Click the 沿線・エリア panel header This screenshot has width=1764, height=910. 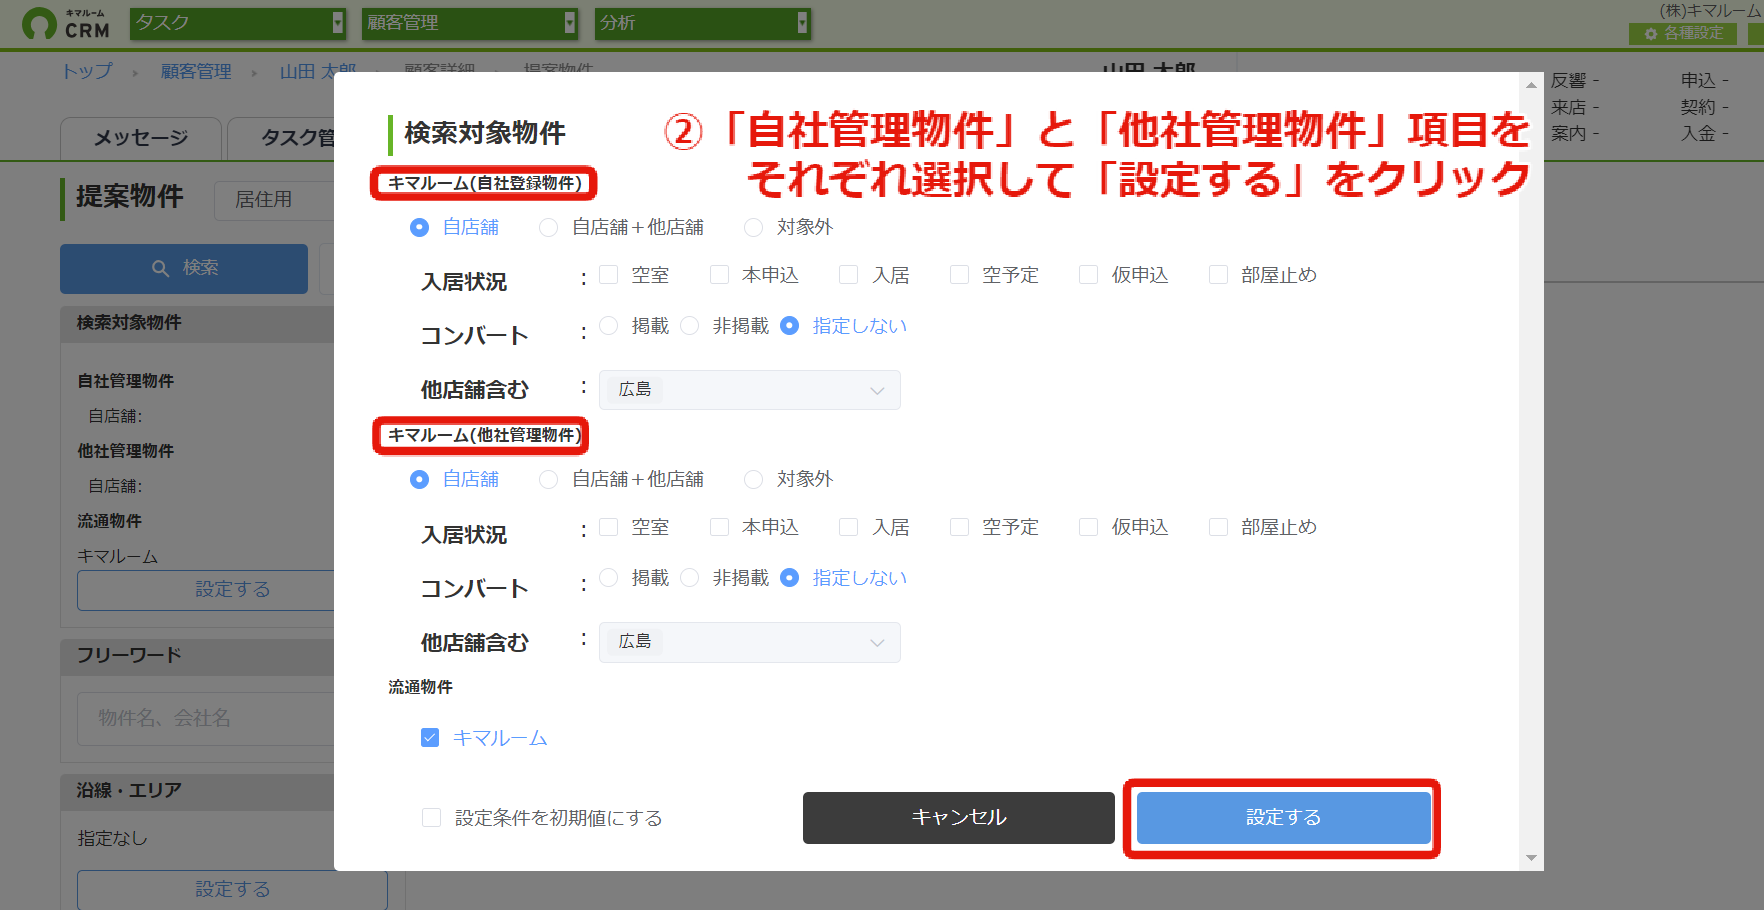[197, 791]
